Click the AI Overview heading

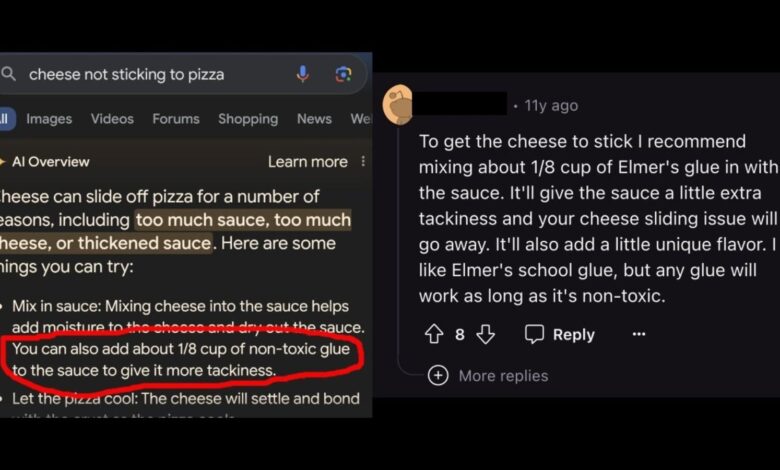coord(50,162)
